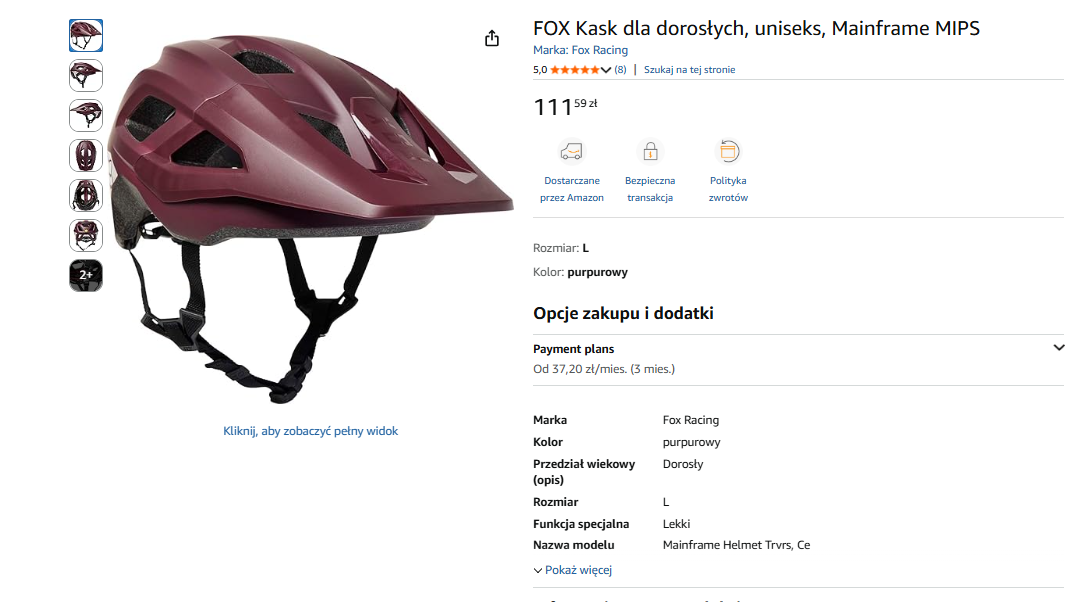Click the padlock secure transaction icon
The width and height of the screenshot is (1071, 602).
pyautogui.click(x=650, y=152)
